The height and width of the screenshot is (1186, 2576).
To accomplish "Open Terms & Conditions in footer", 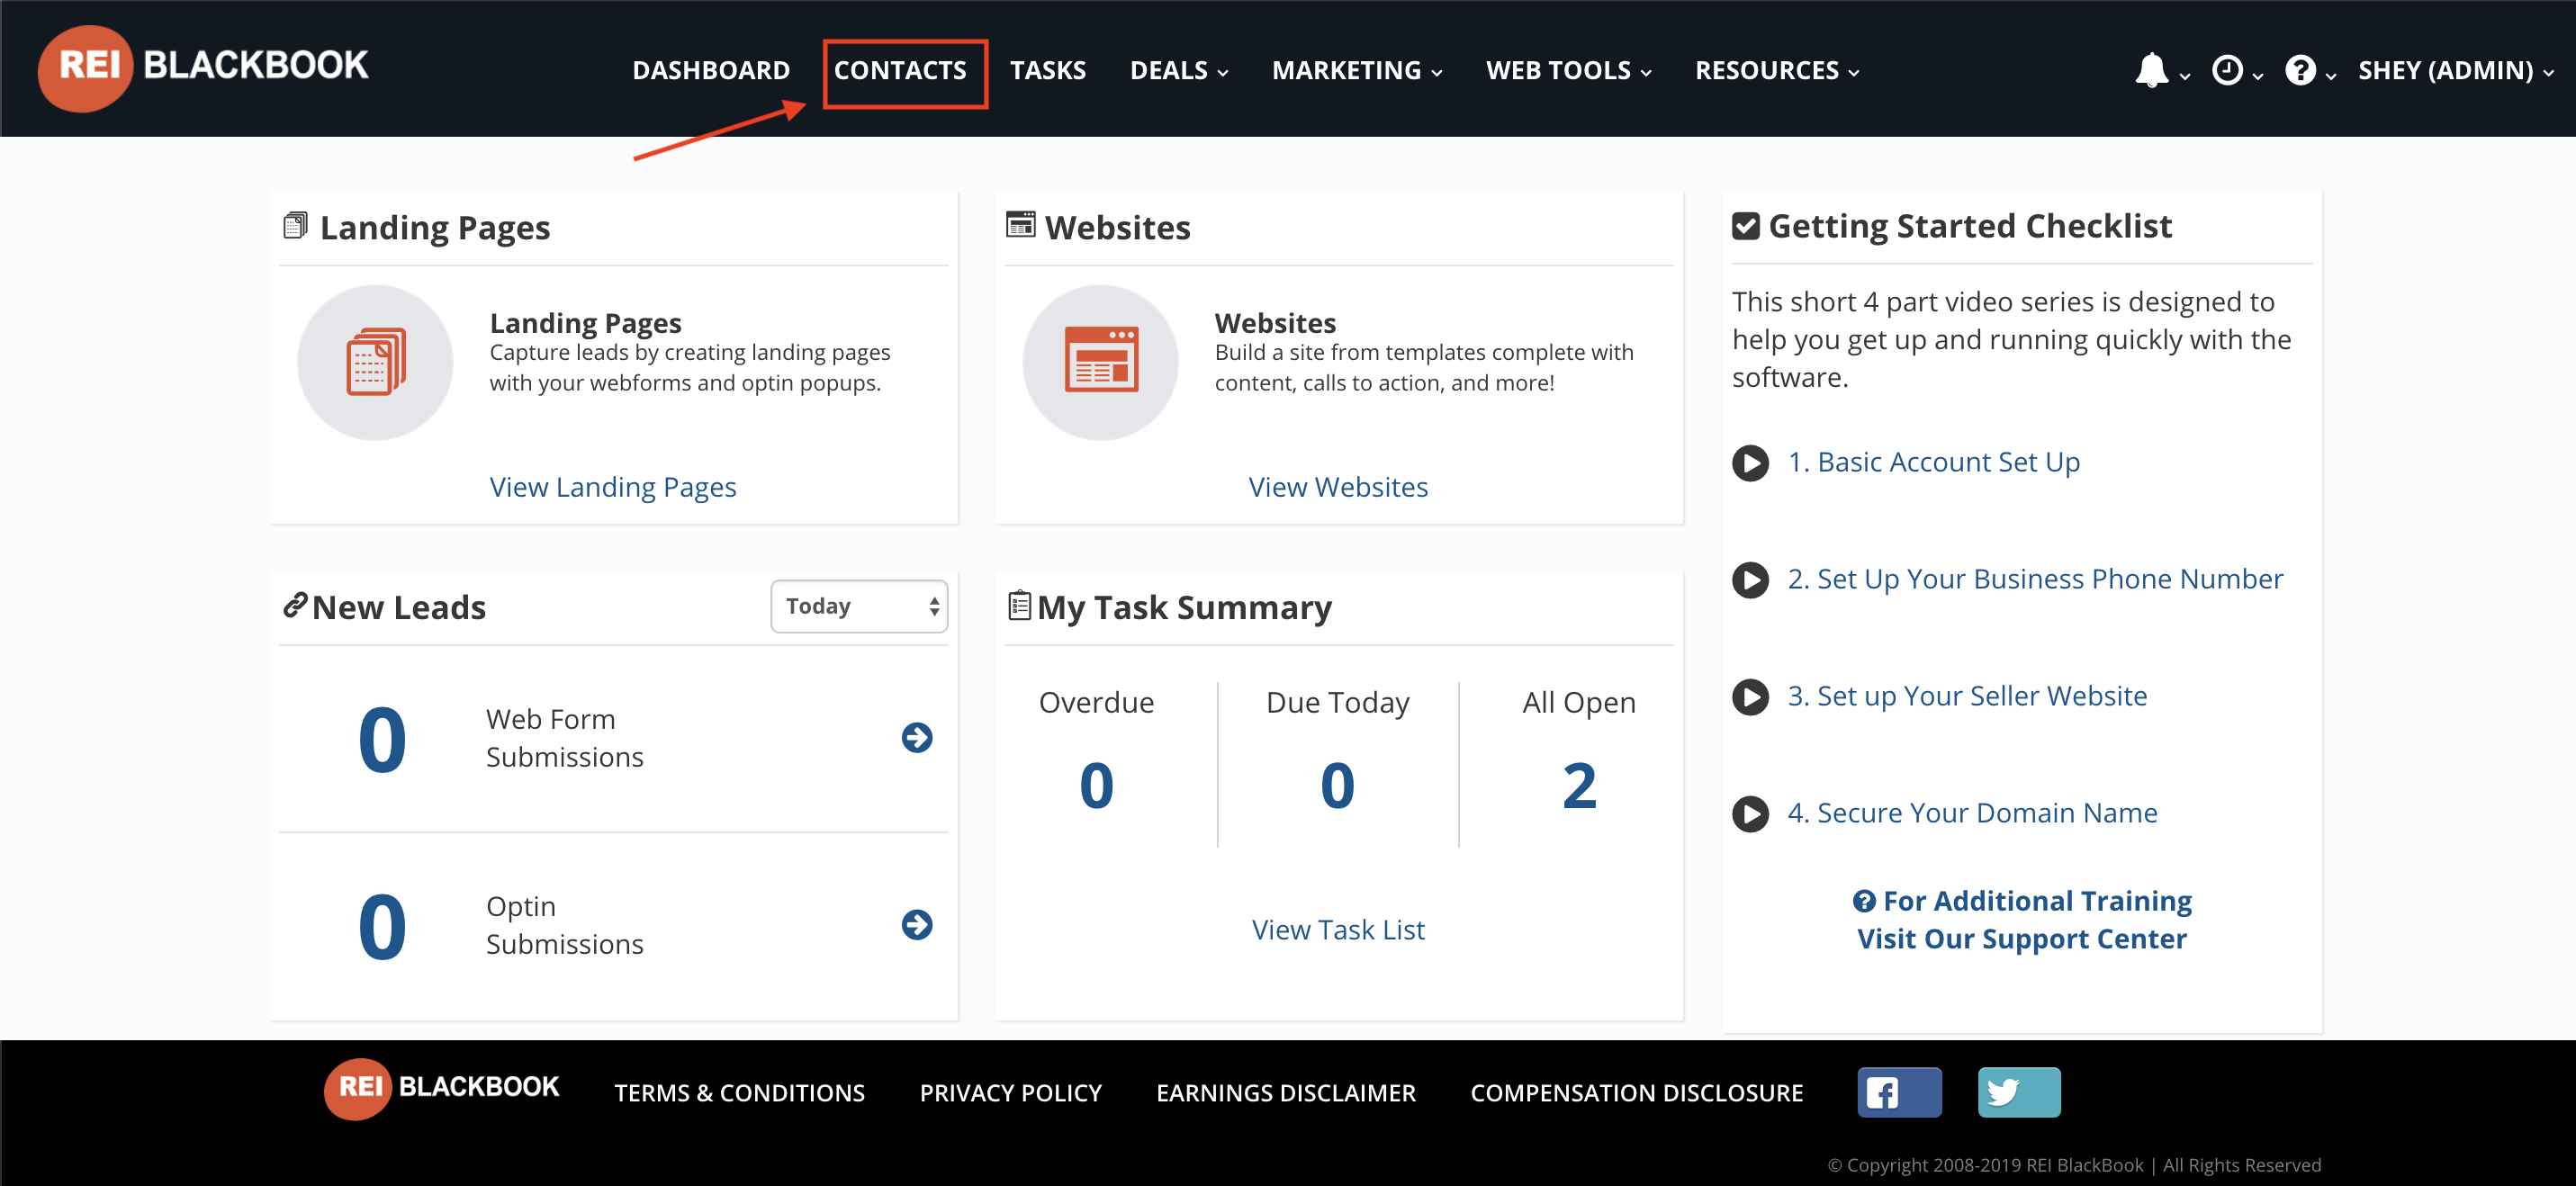I will (x=739, y=1093).
